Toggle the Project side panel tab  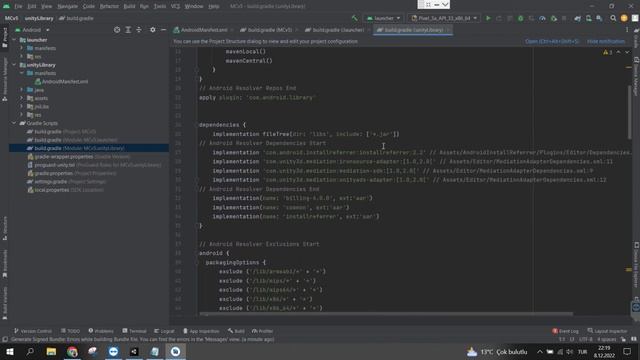[4, 38]
